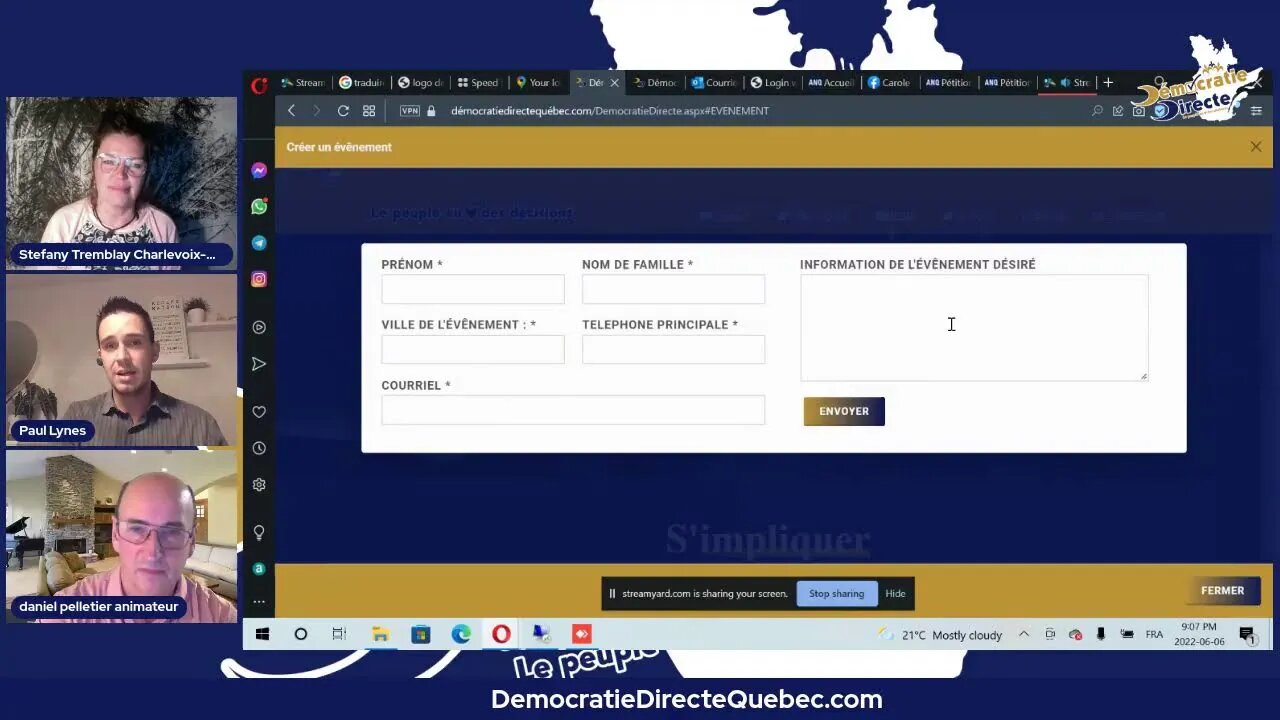Open the Windows notification center icon
This screenshot has width=1280, height=720.
coord(1247,634)
